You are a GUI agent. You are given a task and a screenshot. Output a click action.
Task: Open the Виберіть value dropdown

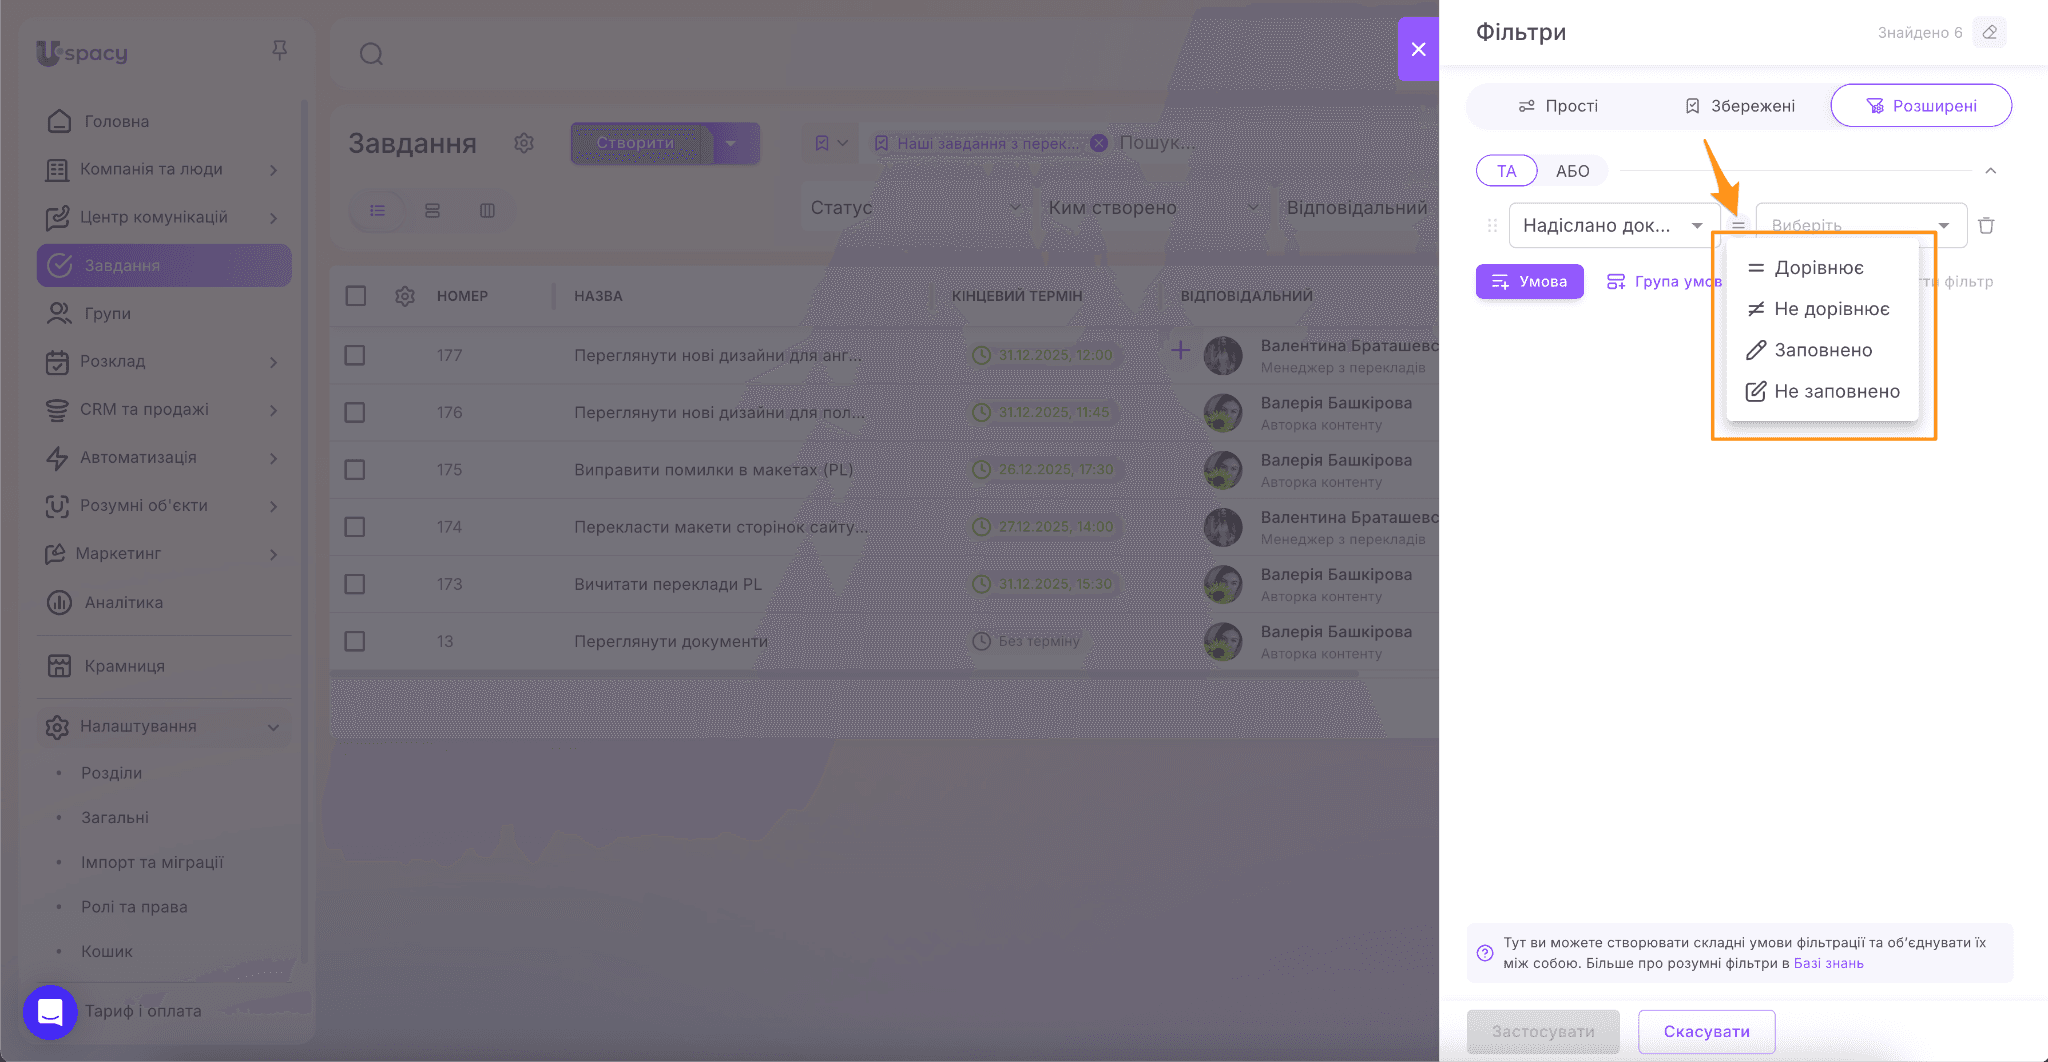point(1862,226)
